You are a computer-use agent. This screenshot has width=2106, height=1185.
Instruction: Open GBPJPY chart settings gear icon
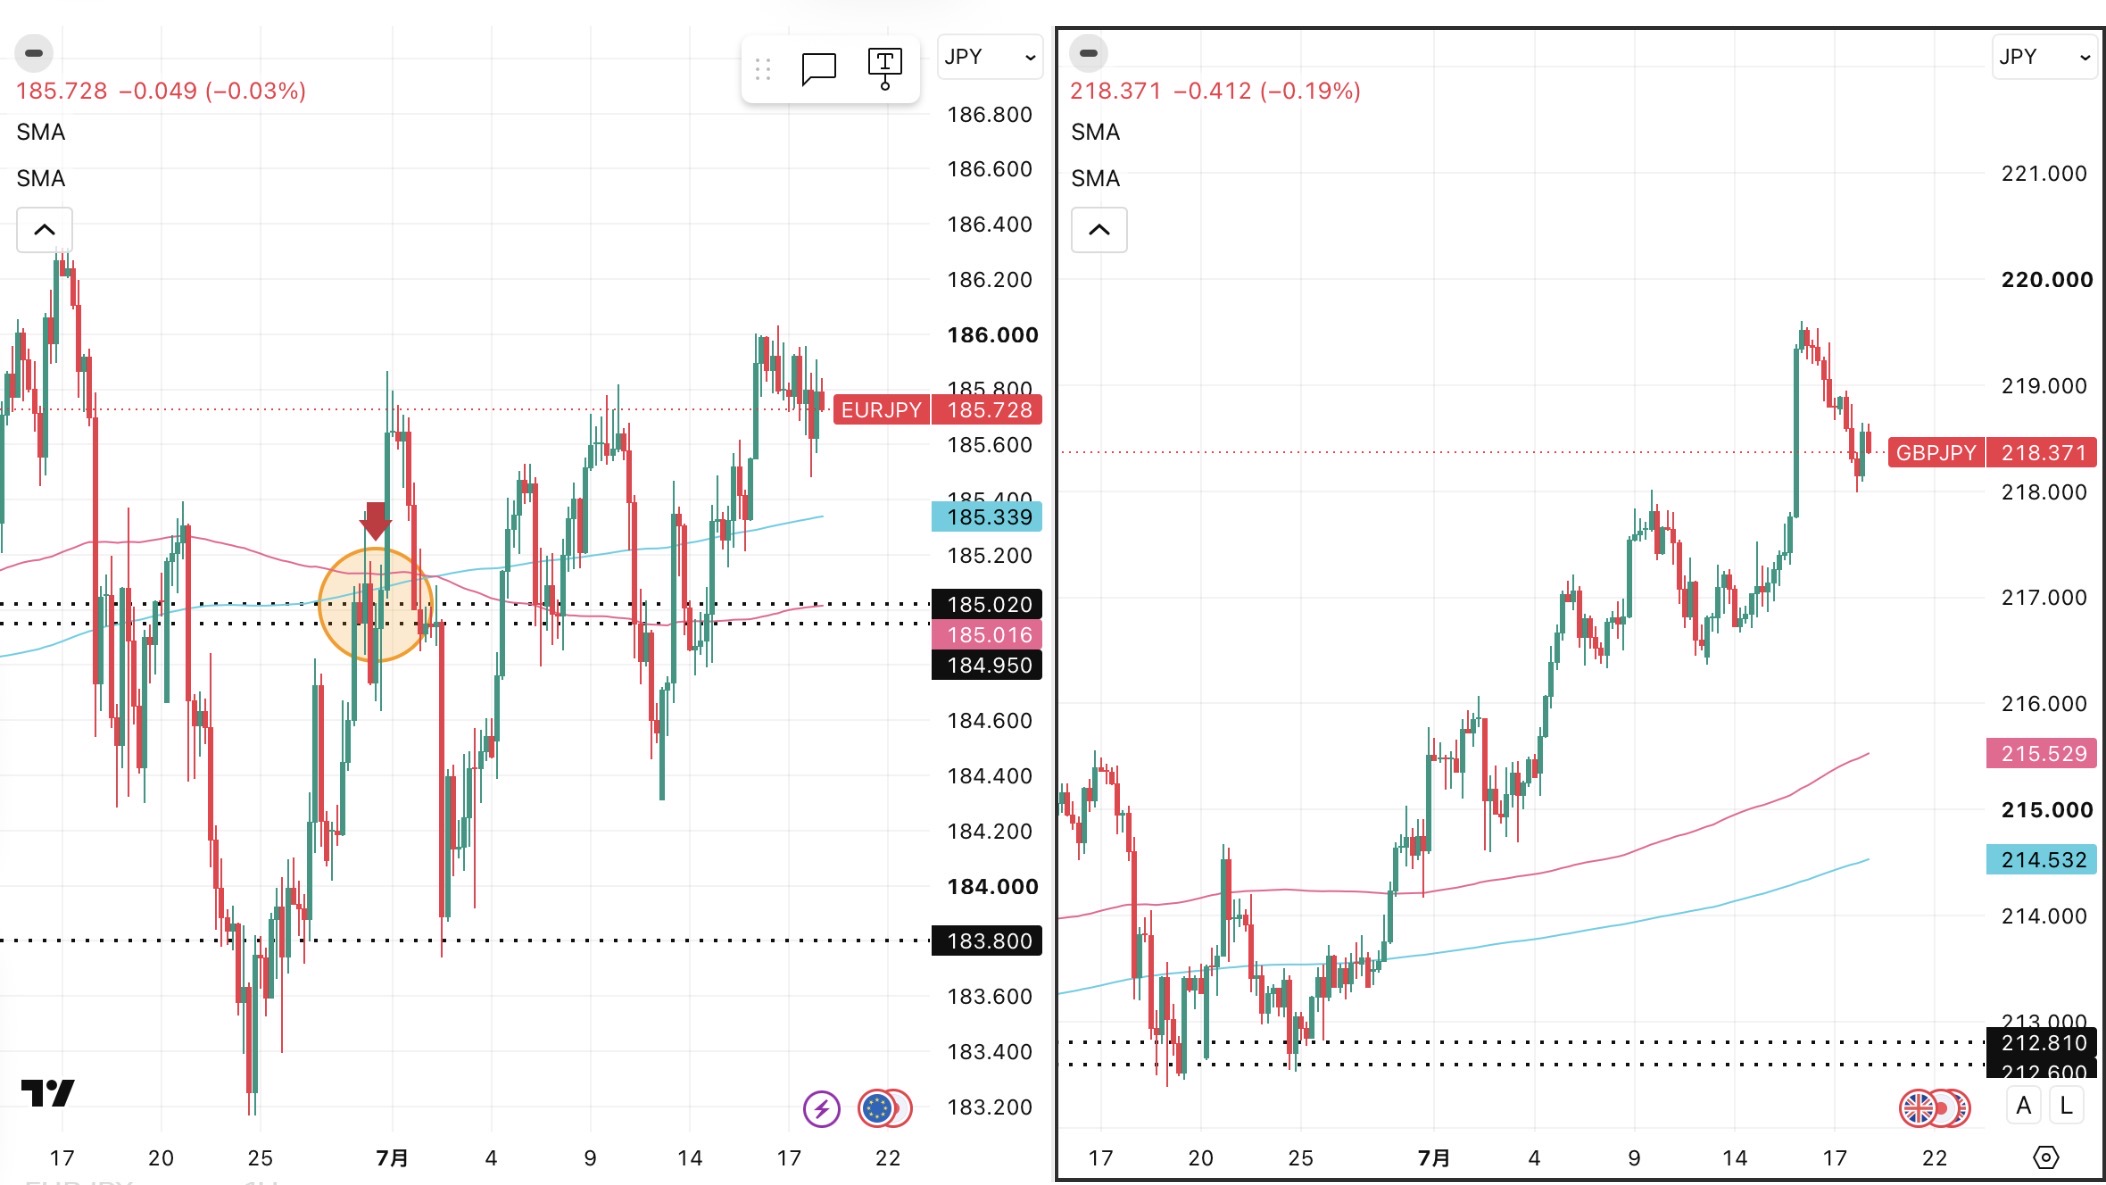(2046, 1158)
